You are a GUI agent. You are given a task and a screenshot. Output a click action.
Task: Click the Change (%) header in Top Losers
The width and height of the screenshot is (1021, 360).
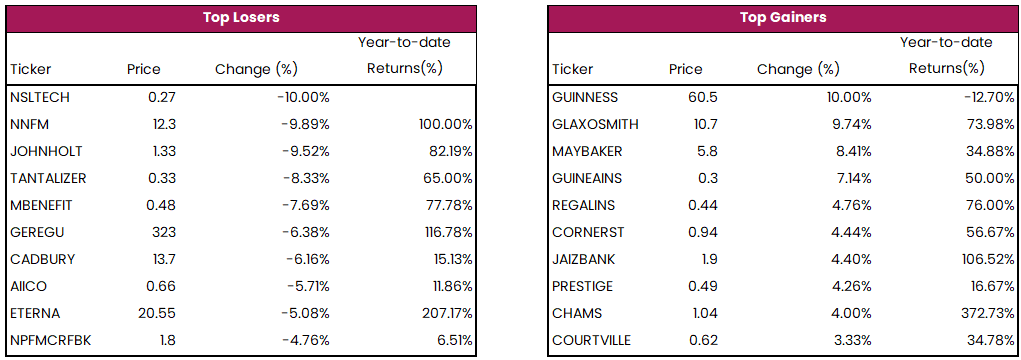click(x=256, y=69)
